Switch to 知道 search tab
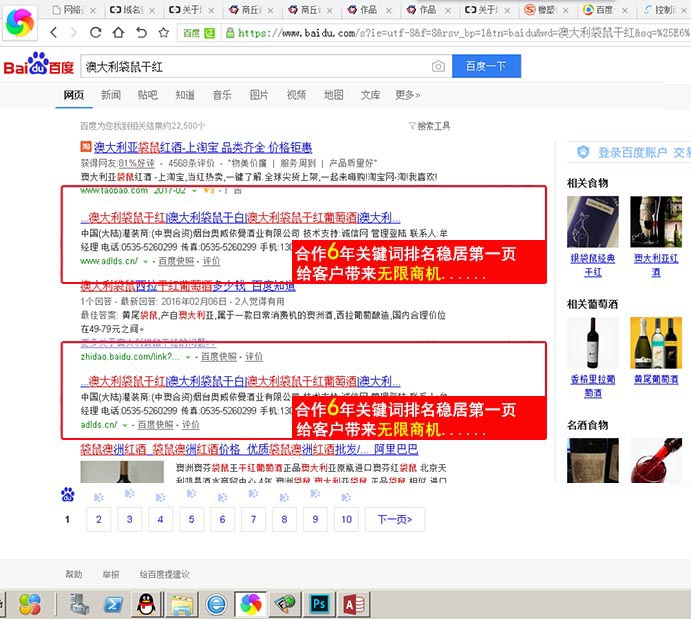691x619 pixels. [x=185, y=95]
